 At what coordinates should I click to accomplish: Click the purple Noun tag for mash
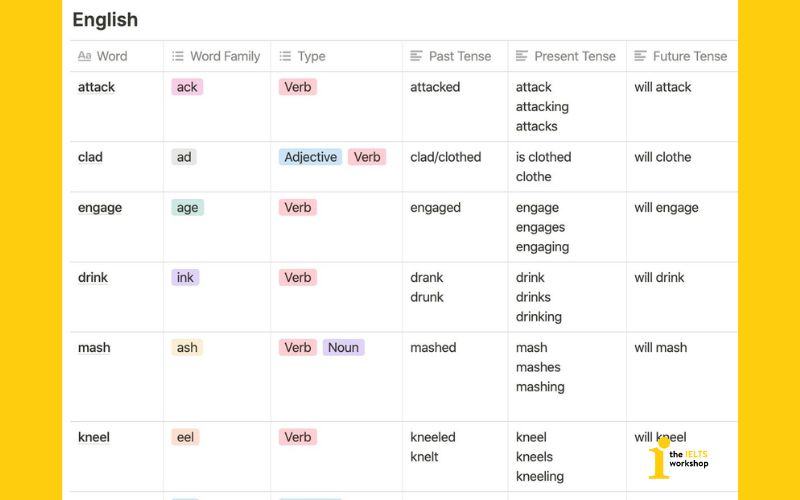pos(343,347)
